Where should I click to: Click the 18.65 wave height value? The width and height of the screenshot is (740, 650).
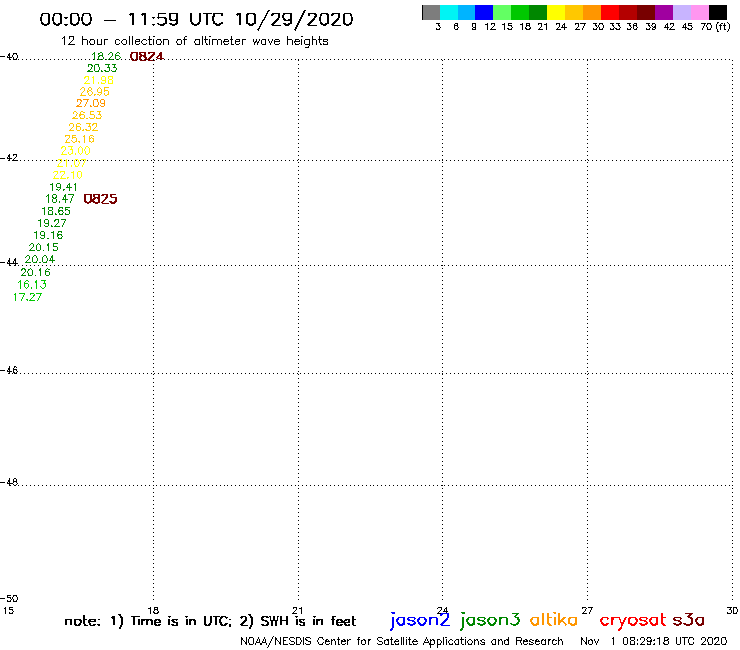pyautogui.click(x=56, y=211)
